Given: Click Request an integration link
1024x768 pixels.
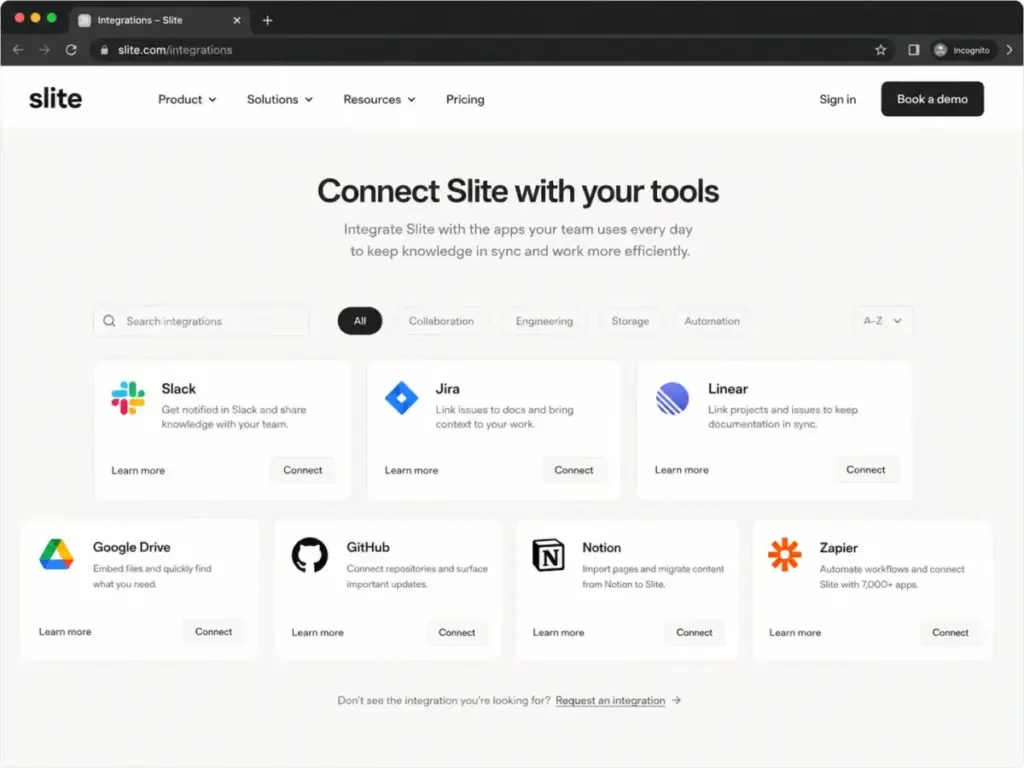Looking at the screenshot, I should [610, 700].
